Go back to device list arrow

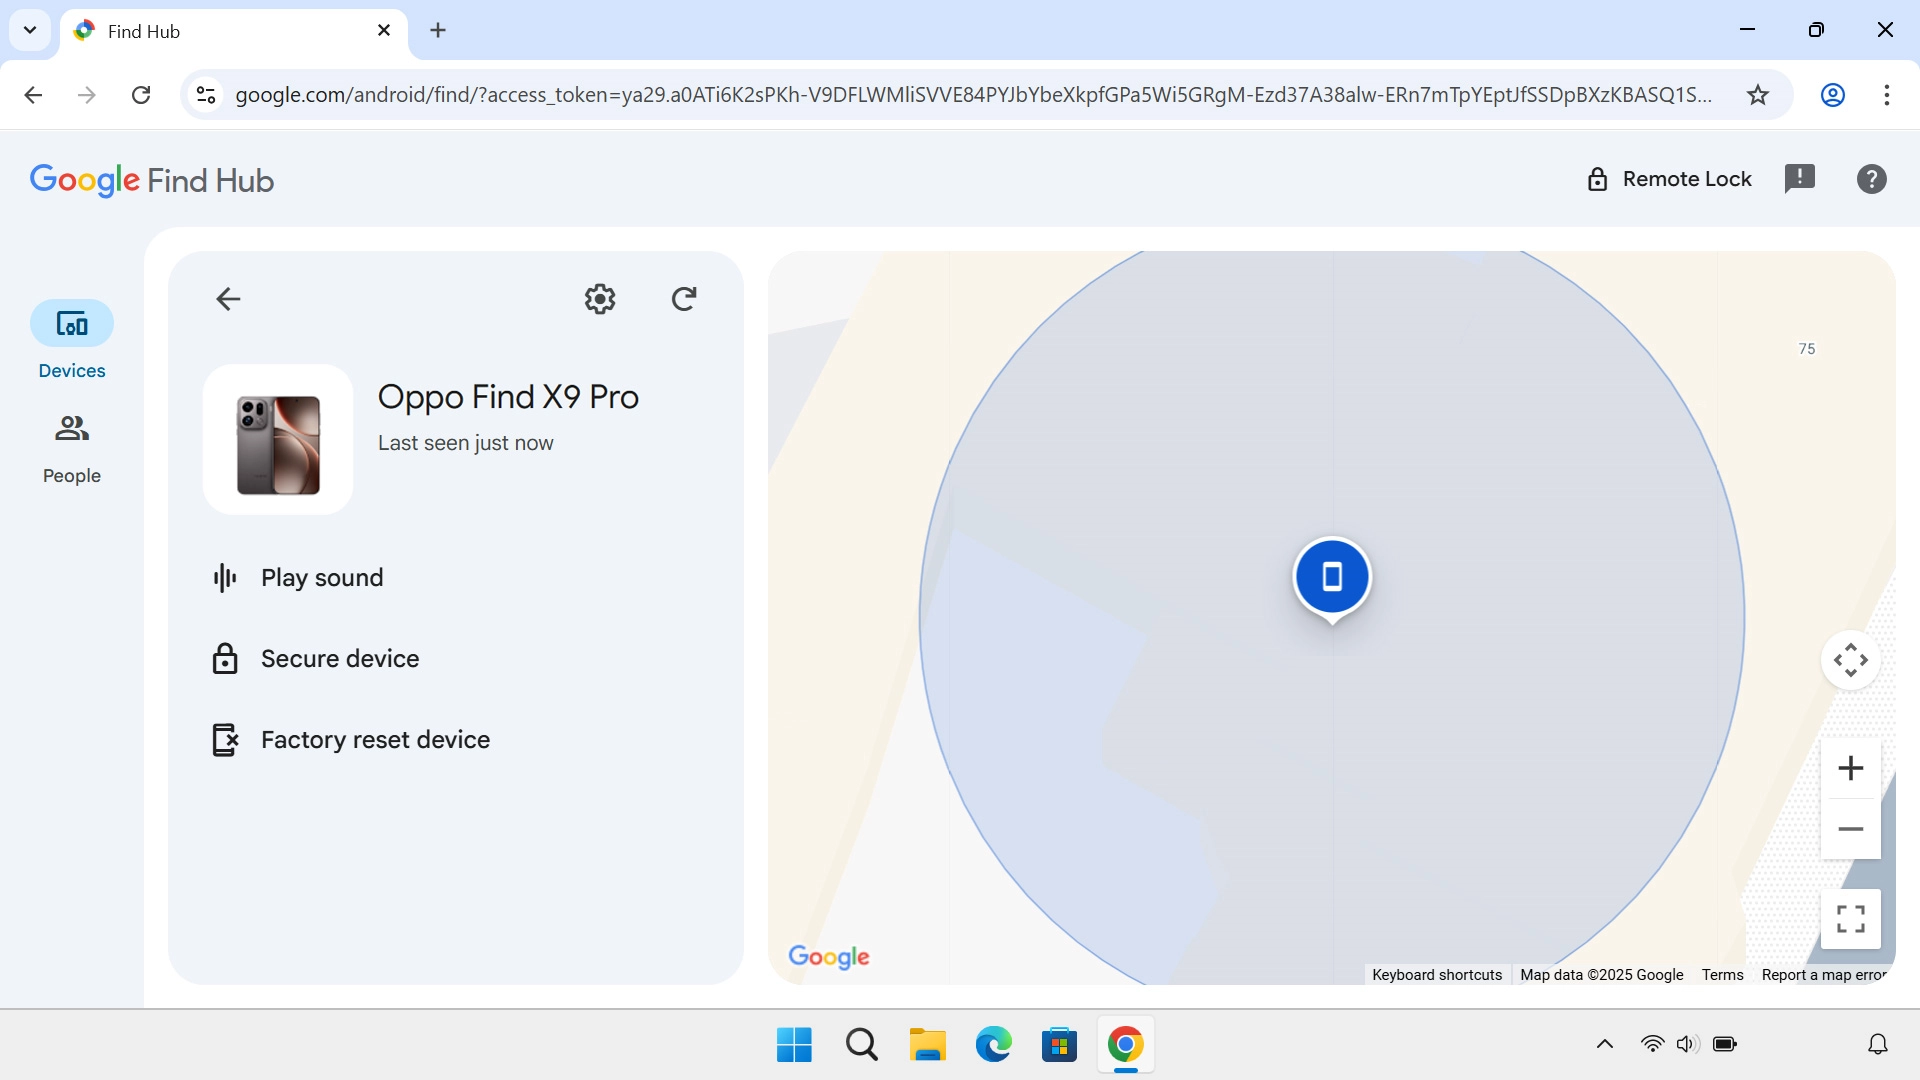click(x=228, y=299)
